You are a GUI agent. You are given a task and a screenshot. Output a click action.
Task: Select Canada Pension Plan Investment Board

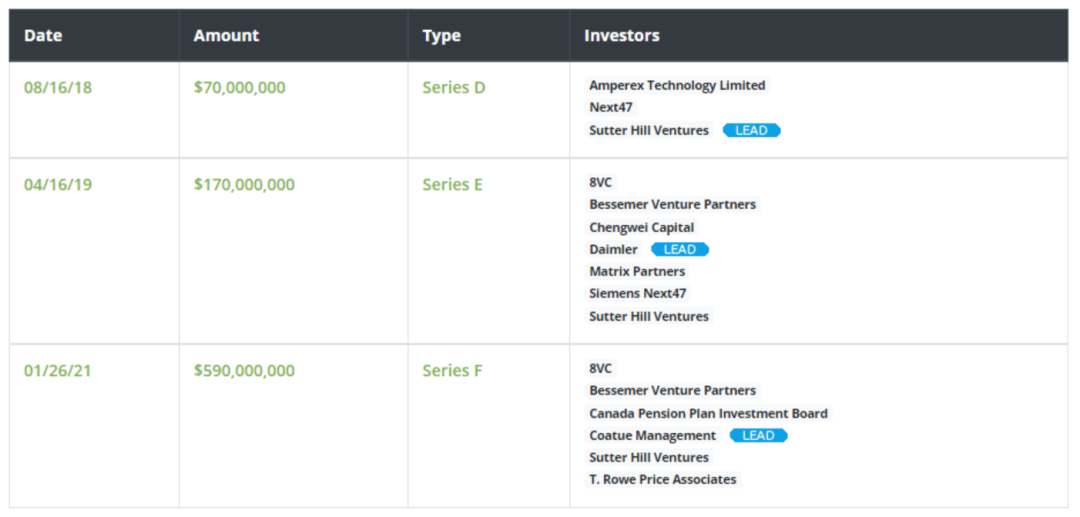[x=708, y=413]
